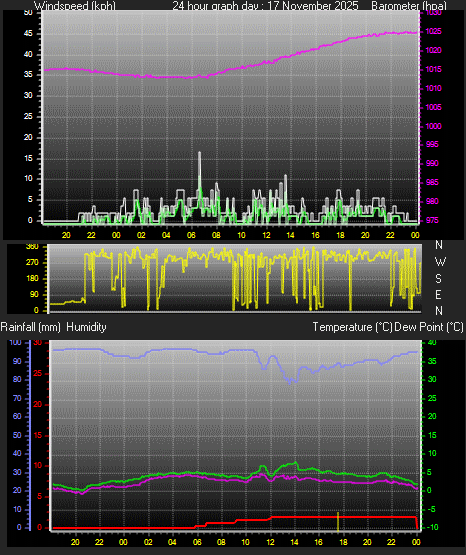This screenshot has height=555, width=466.
Task: Click the 100 value on the blue humidity axis
Action: [x=16, y=342]
